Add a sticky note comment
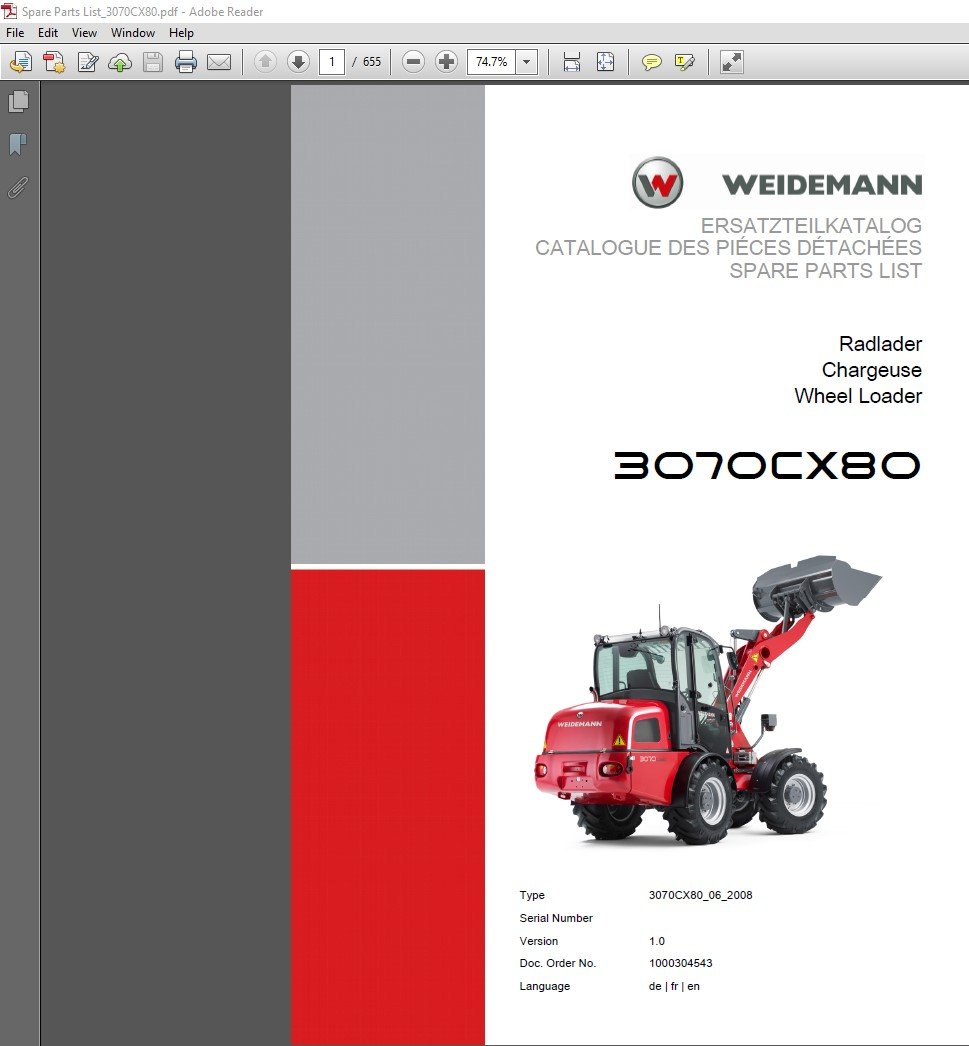Viewport: 969px width, 1046px height. point(651,62)
